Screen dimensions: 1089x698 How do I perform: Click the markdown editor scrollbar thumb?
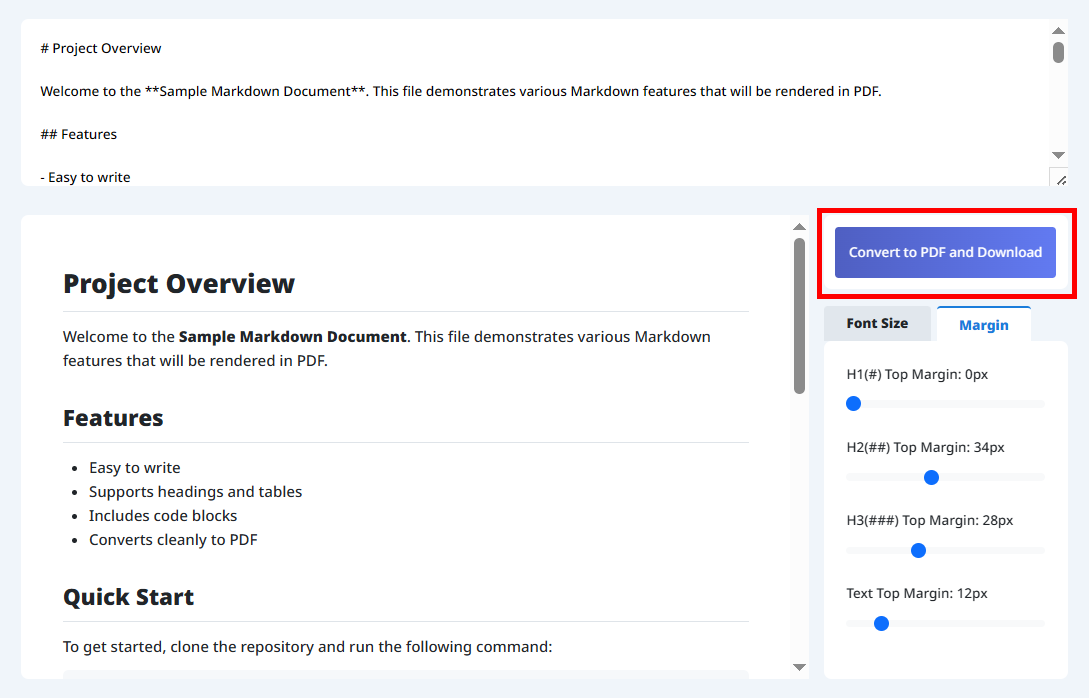[1058, 53]
